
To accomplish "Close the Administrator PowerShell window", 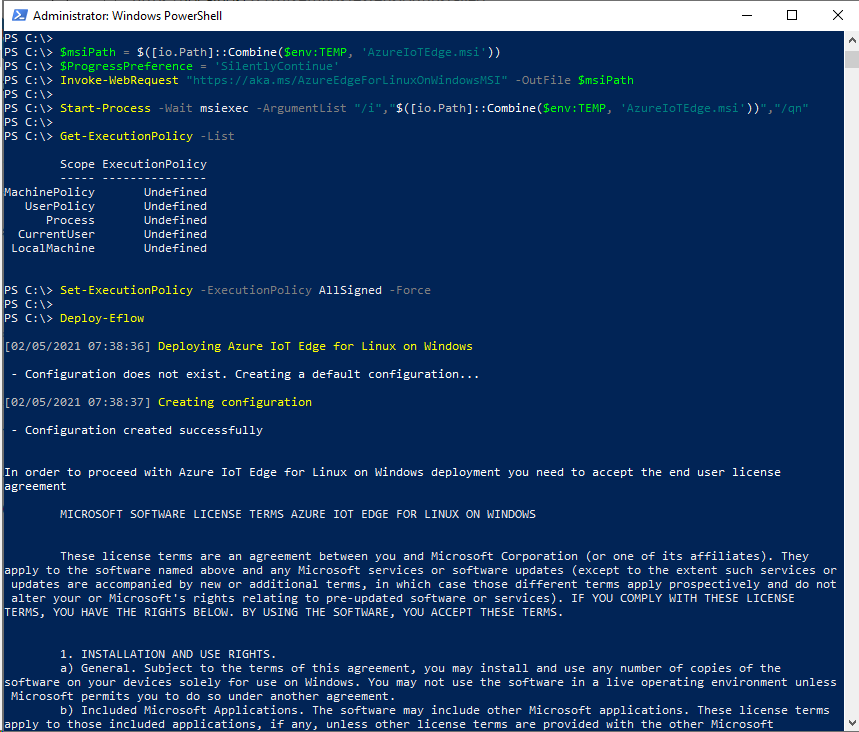I will click(837, 15).
